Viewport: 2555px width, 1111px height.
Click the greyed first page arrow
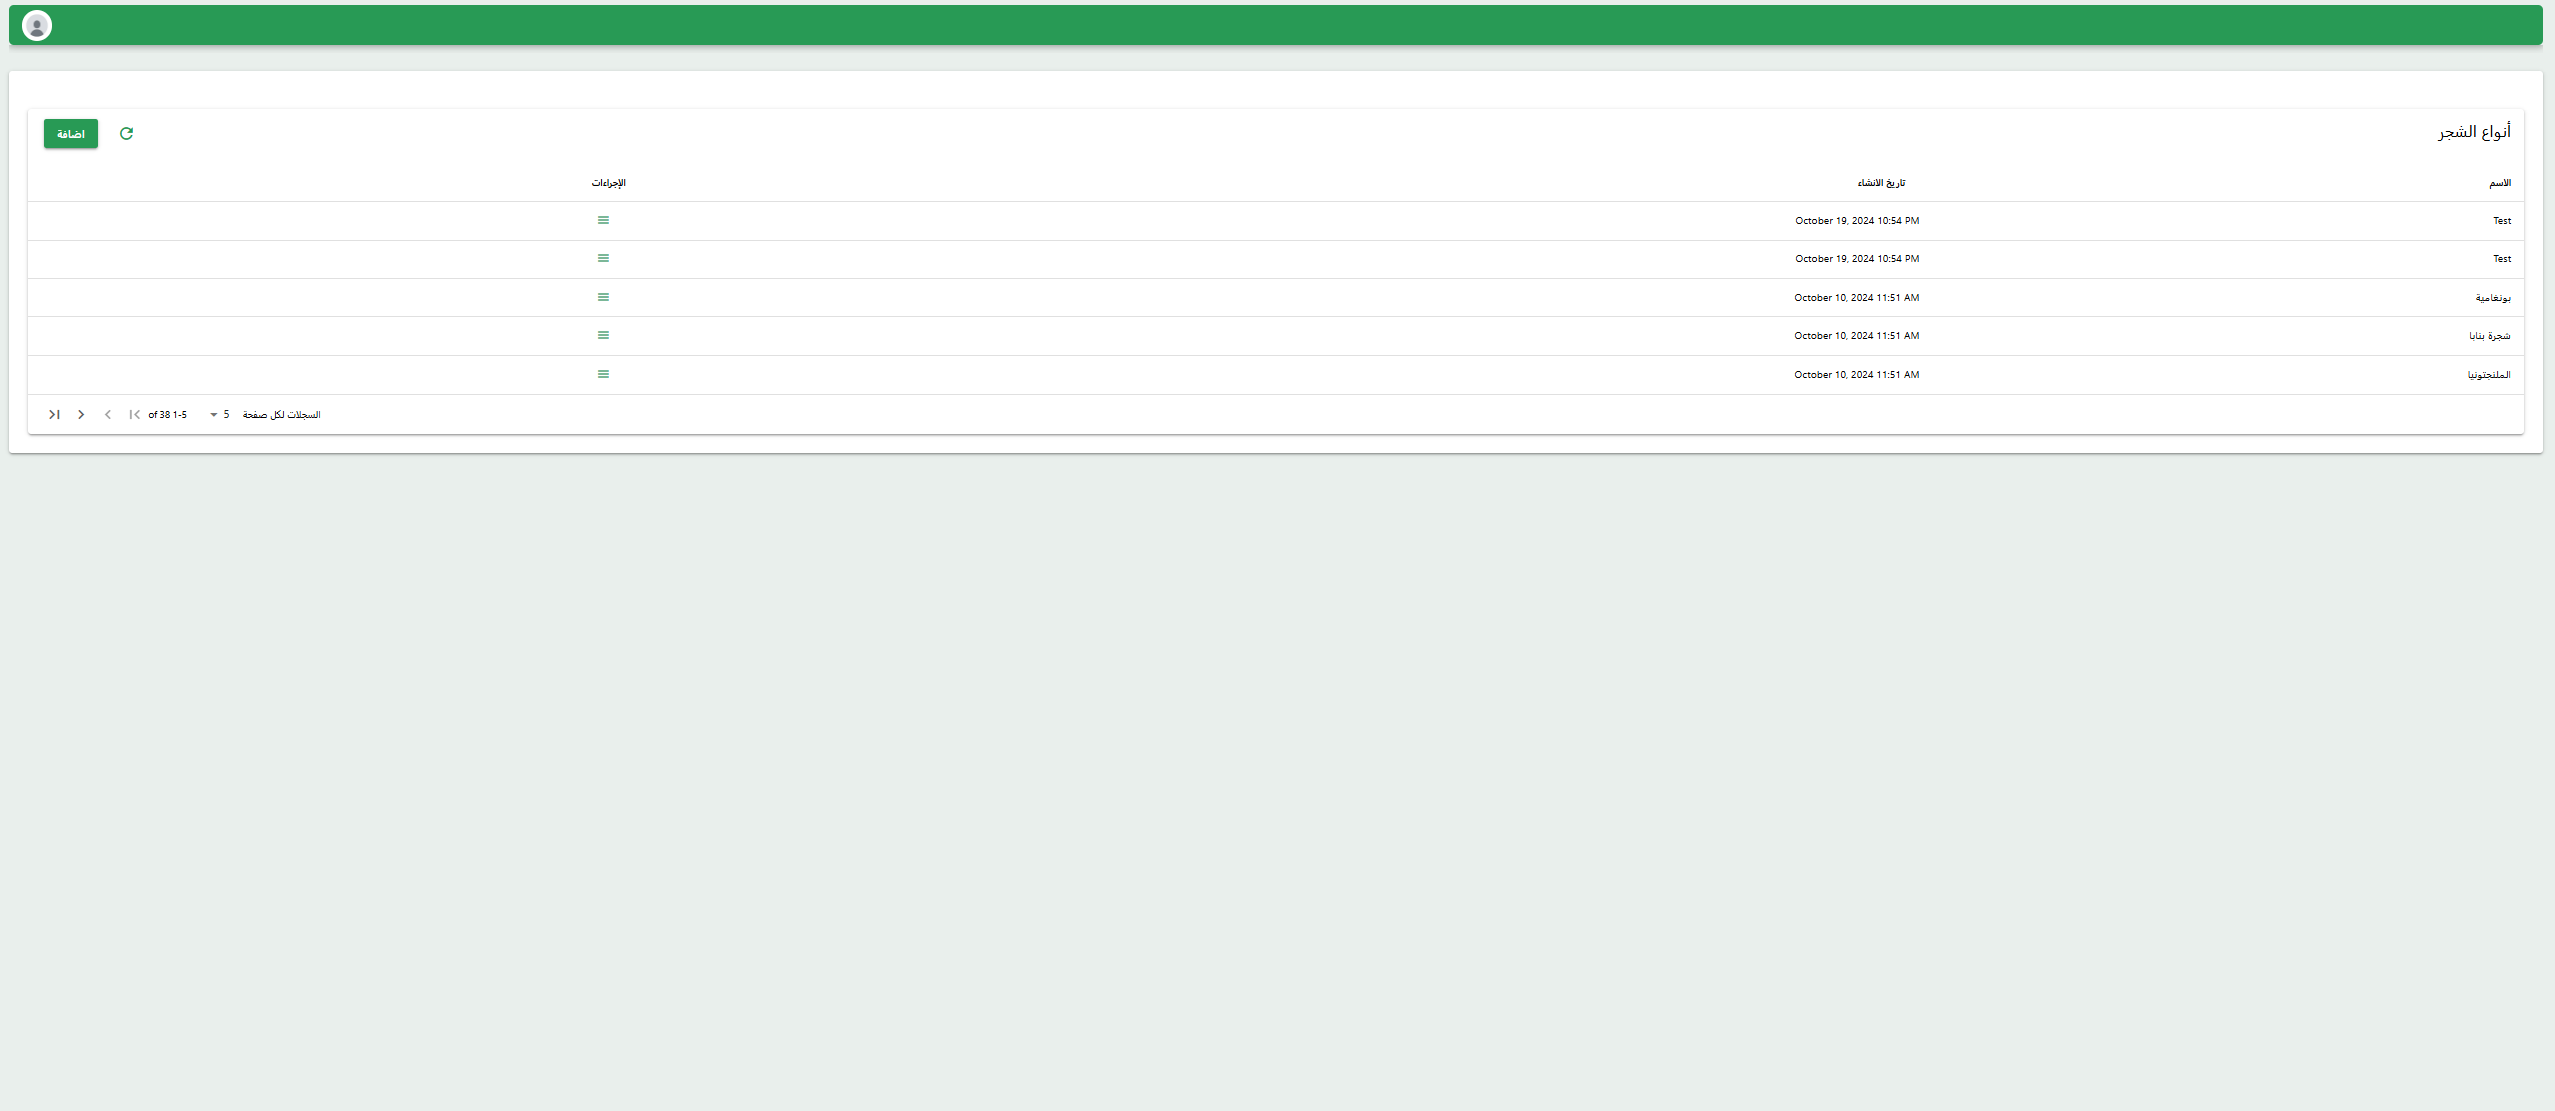pyautogui.click(x=135, y=415)
